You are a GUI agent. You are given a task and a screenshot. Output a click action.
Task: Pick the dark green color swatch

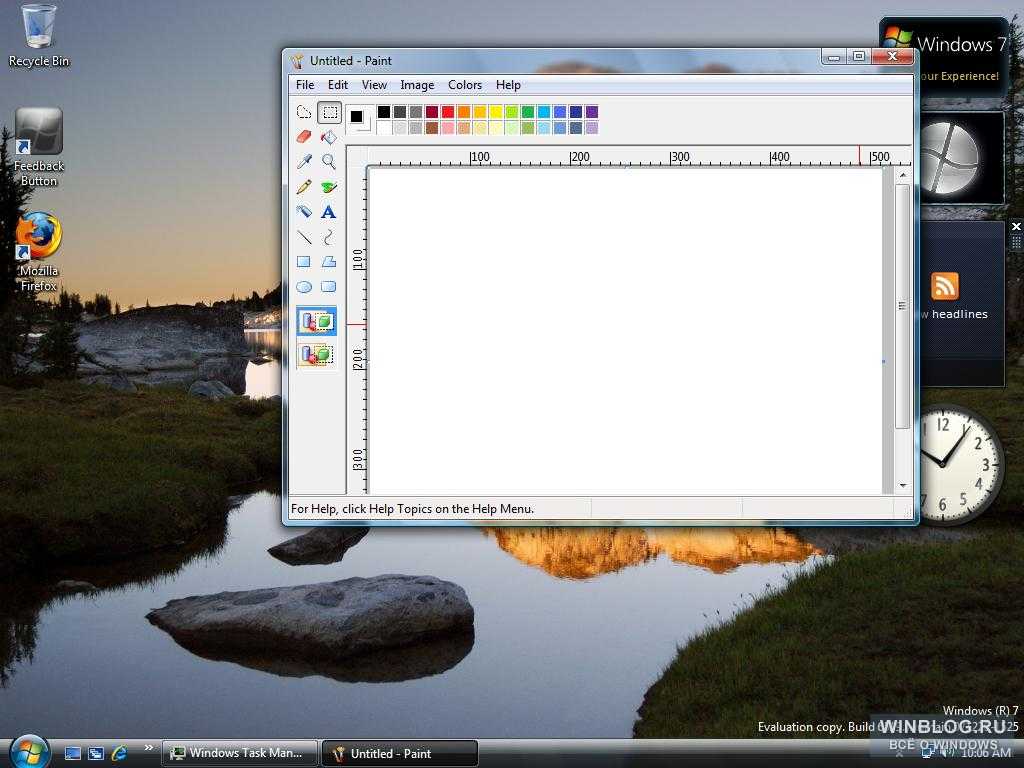pos(528,112)
